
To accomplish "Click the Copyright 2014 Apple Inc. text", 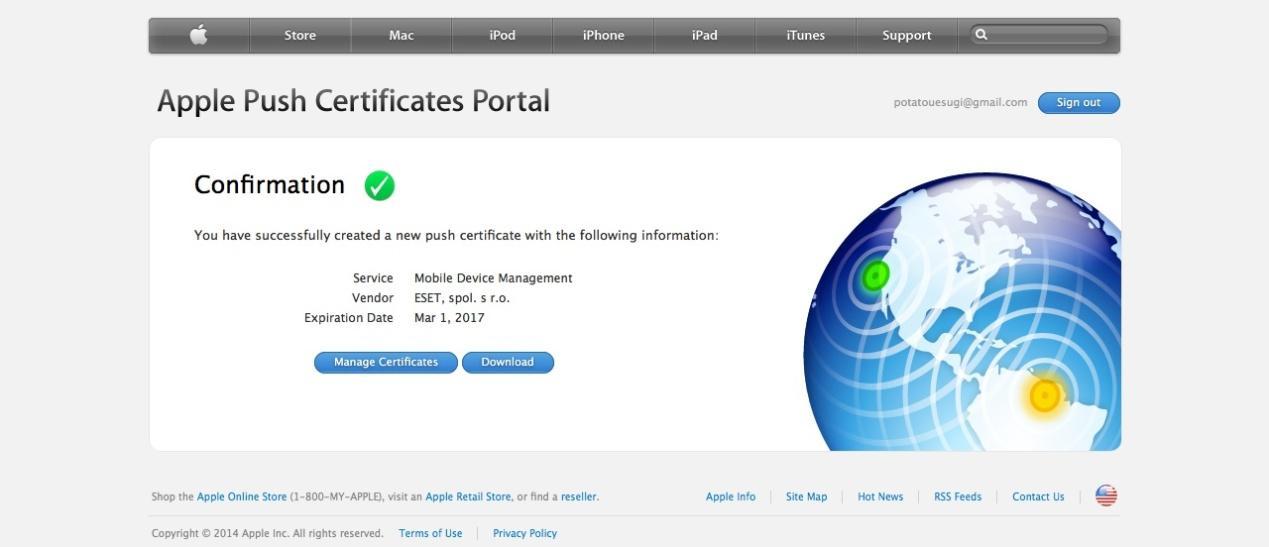I will (x=267, y=534).
